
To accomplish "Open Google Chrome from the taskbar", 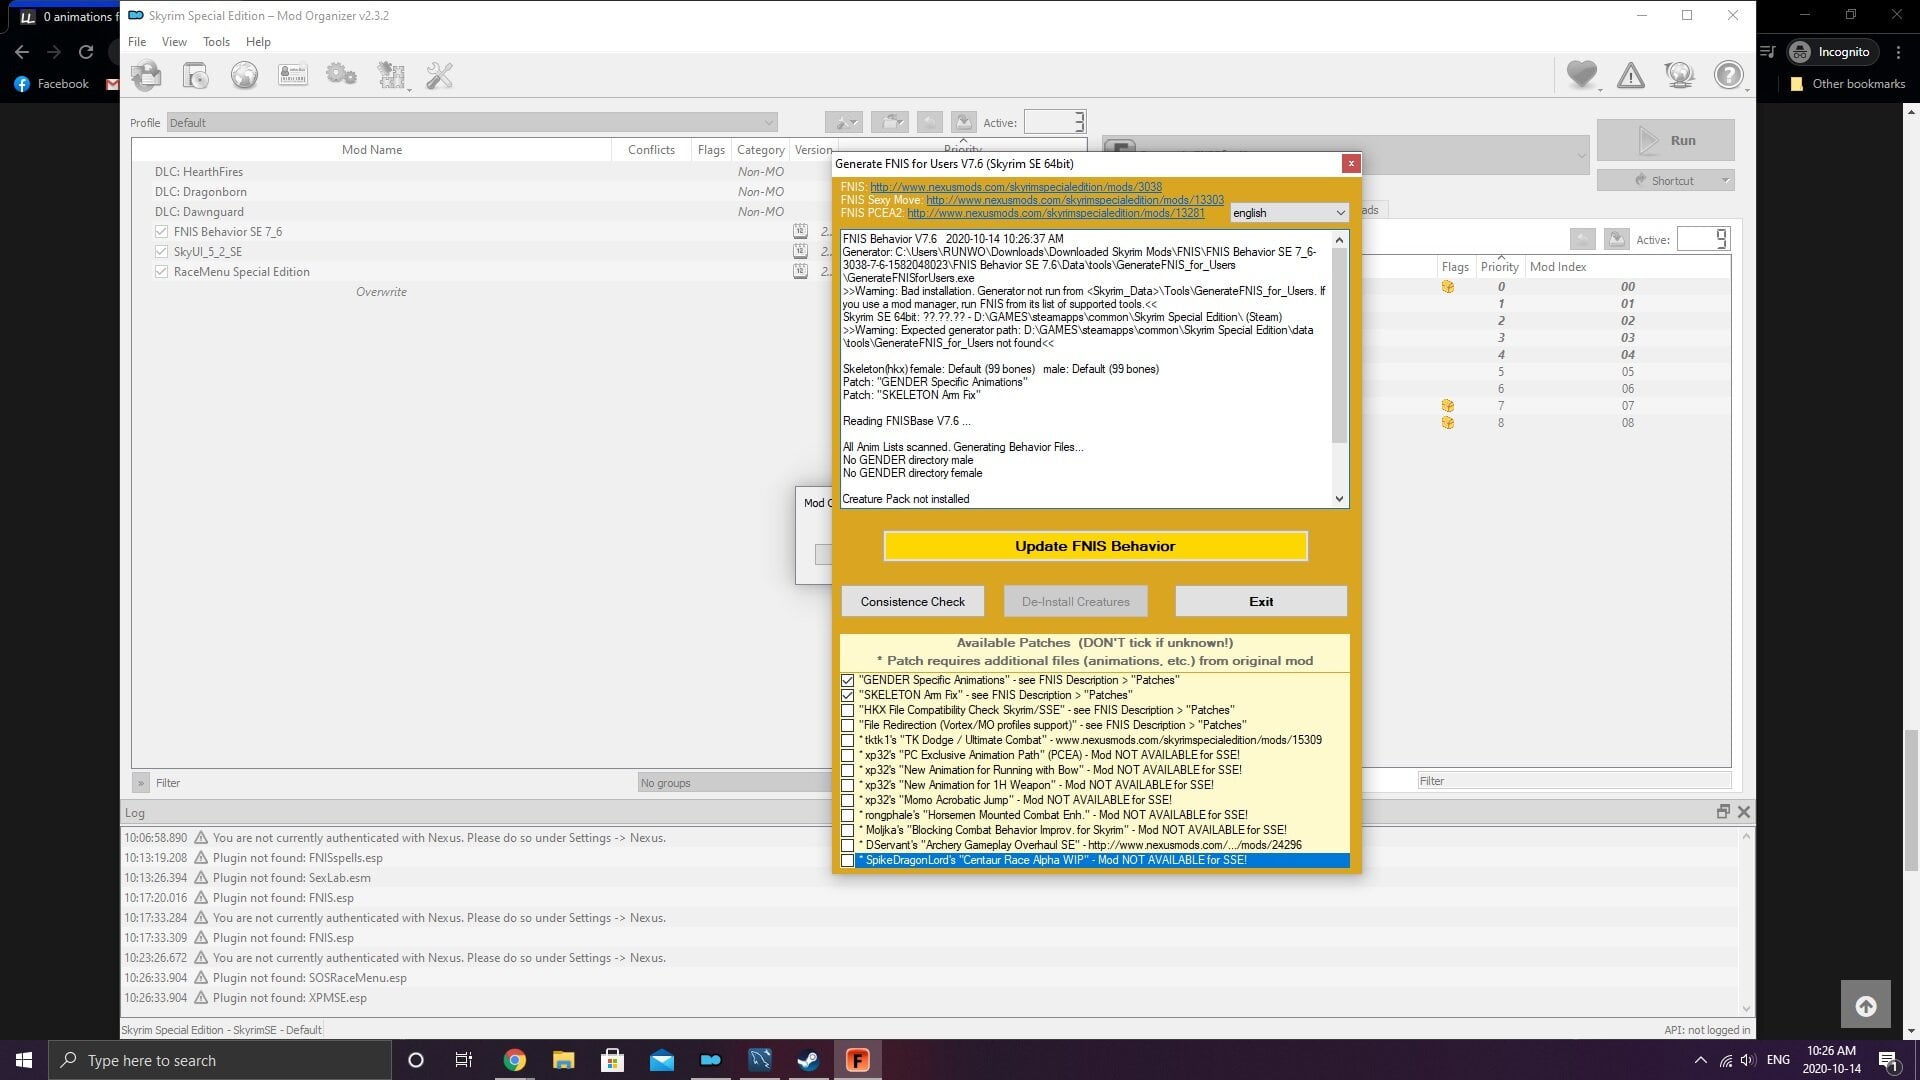I will [514, 1060].
